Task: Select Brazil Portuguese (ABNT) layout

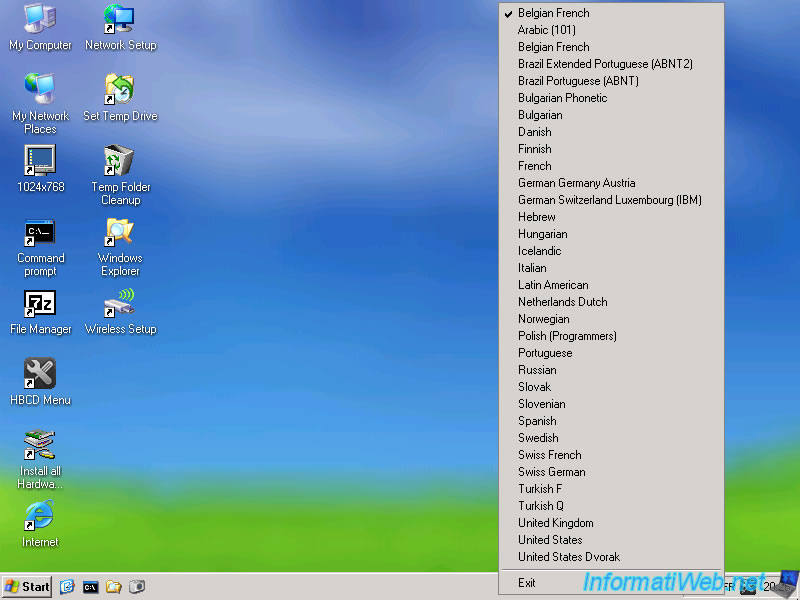Action: (x=611, y=81)
